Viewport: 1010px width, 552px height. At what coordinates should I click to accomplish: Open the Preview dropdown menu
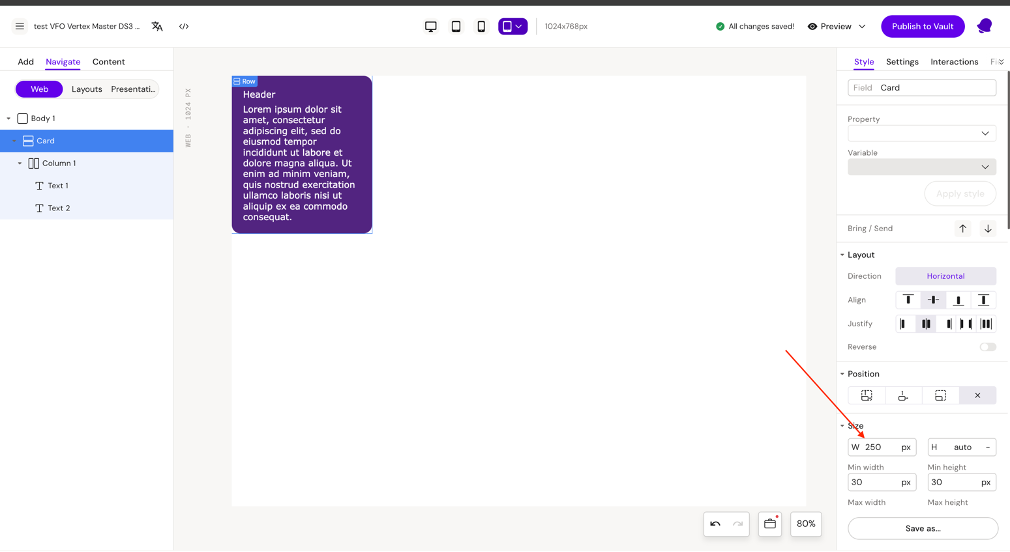click(835, 26)
